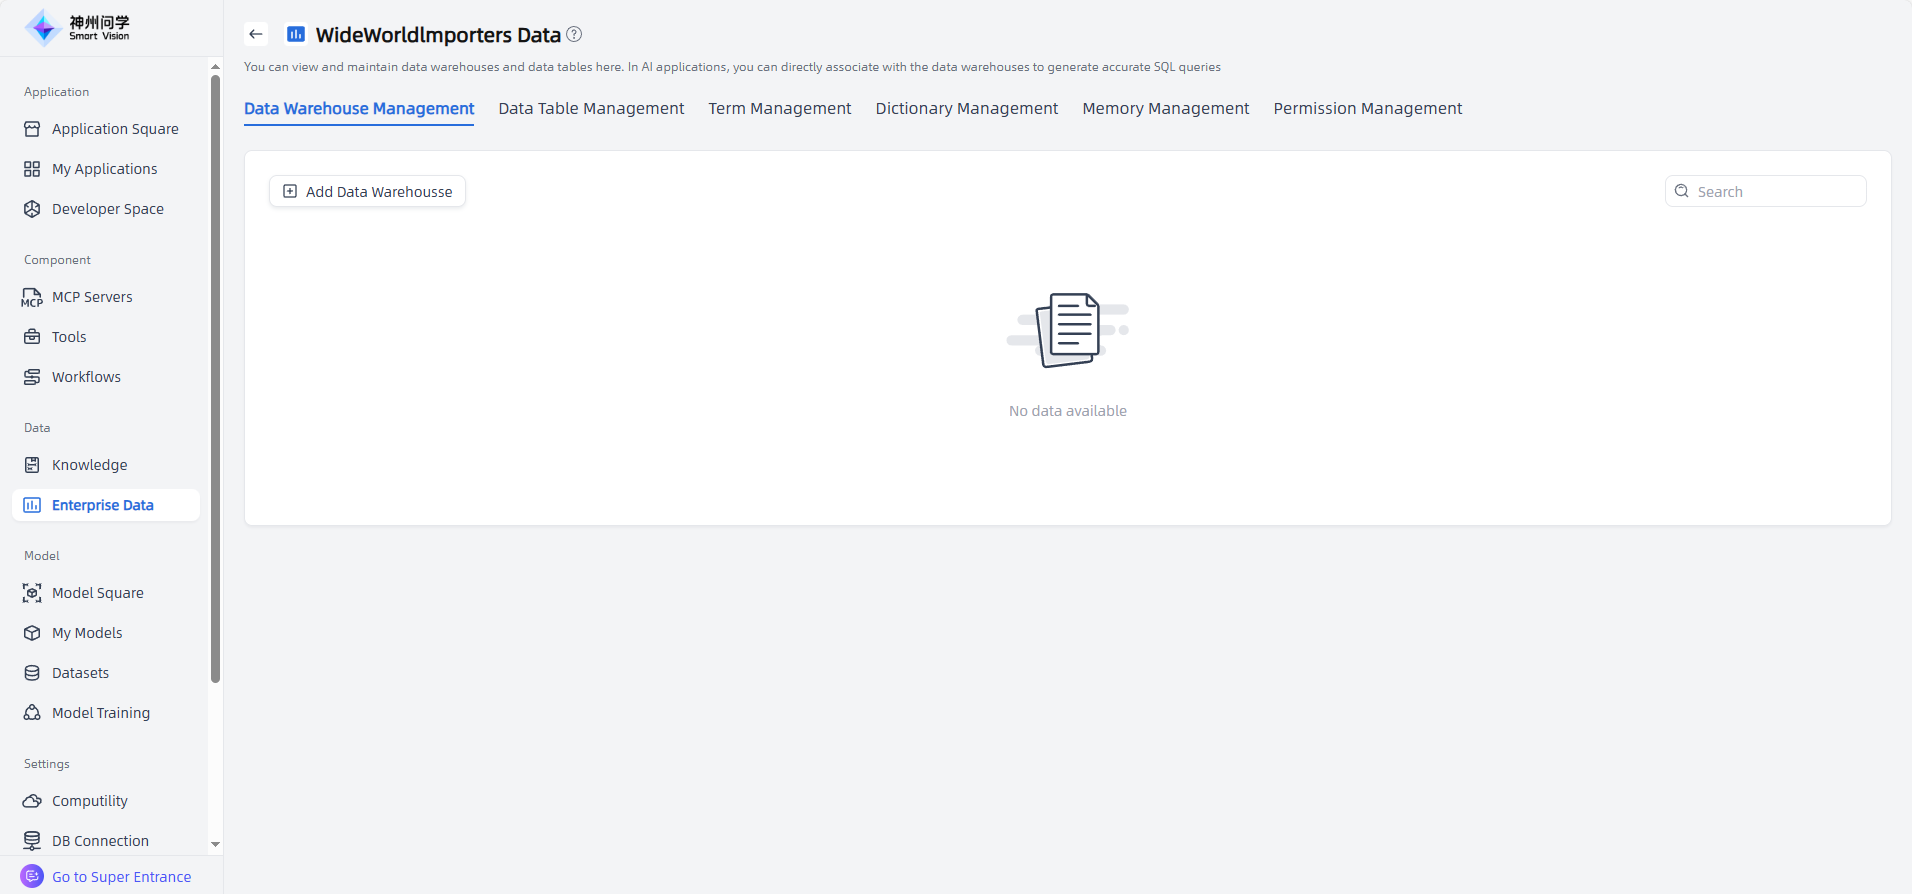Open the Knowledge section

(89, 465)
